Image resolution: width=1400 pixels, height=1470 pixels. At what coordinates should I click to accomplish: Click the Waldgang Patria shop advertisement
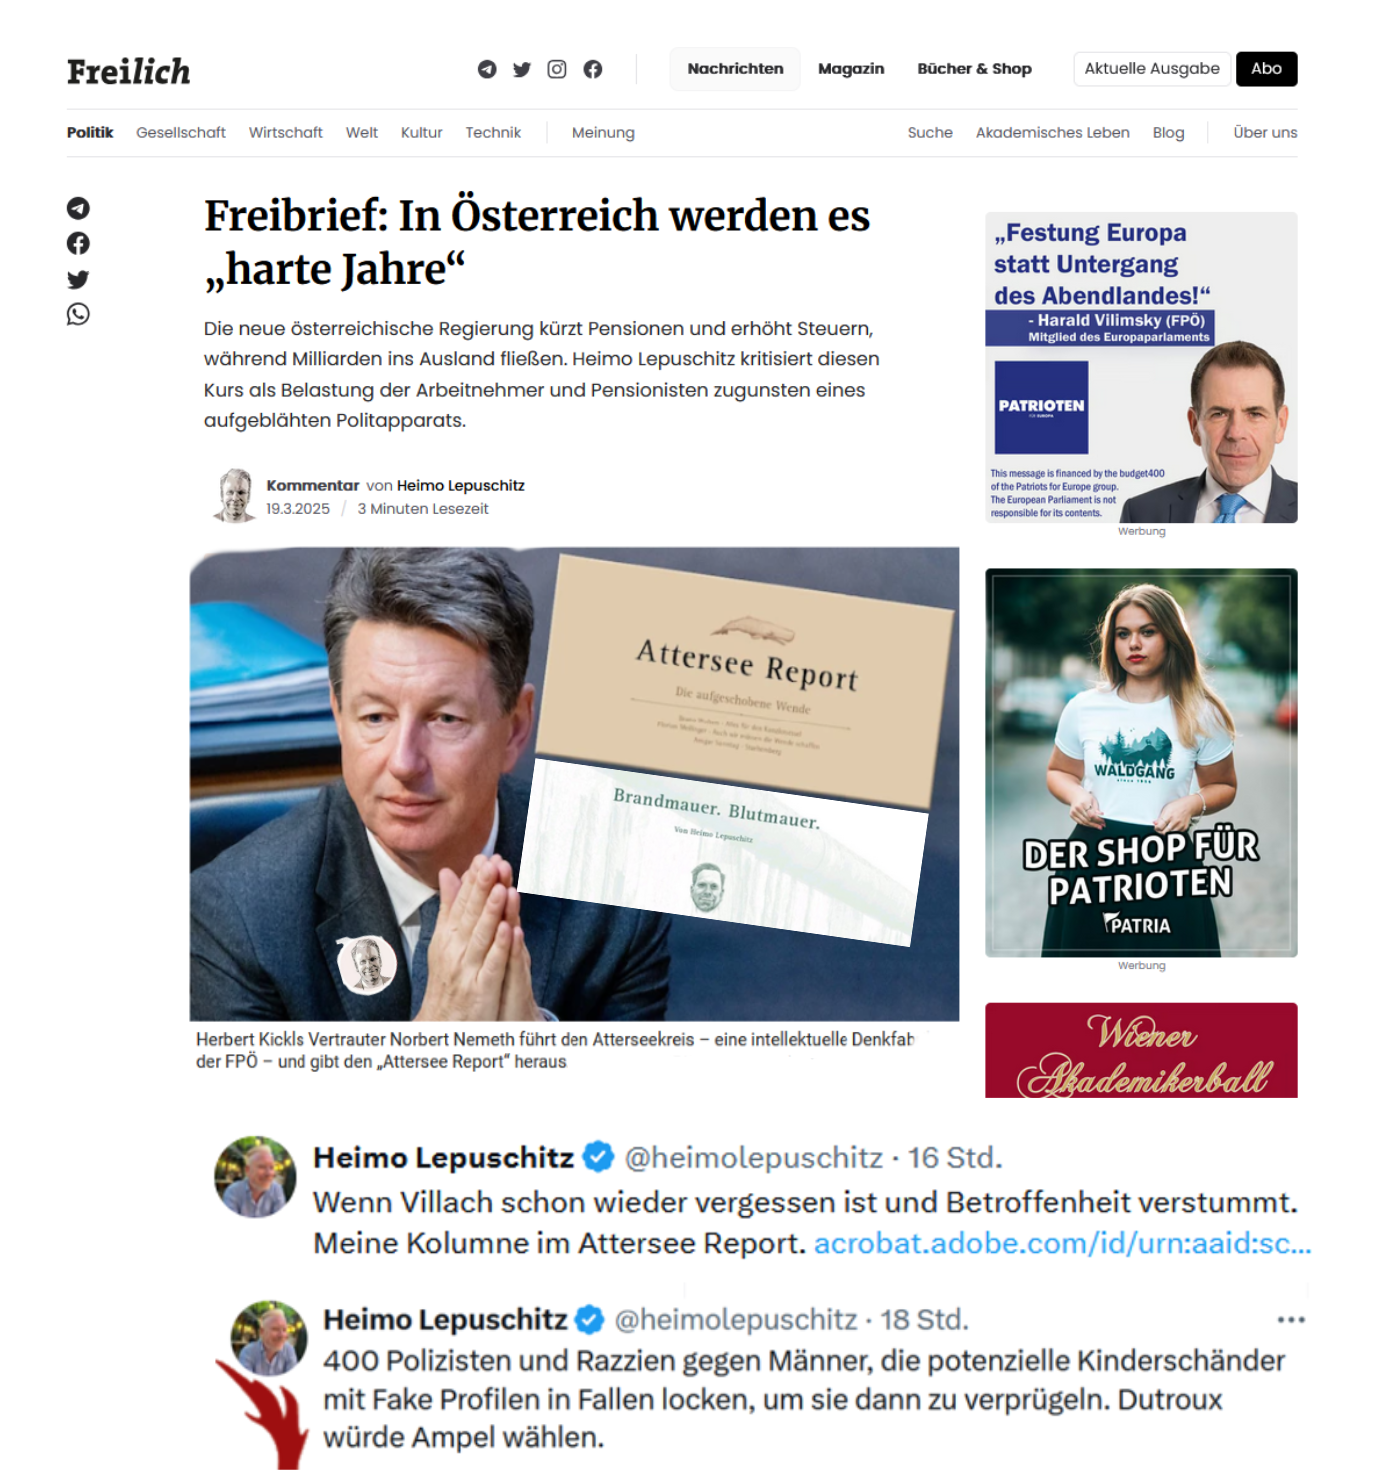[1141, 763]
